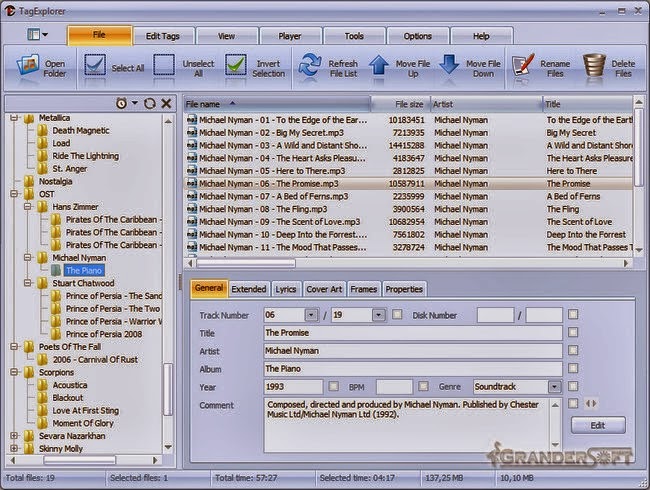Toggle the checkbox next to BPM field
This screenshot has width=650, height=490.
click(x=423, y=386)
